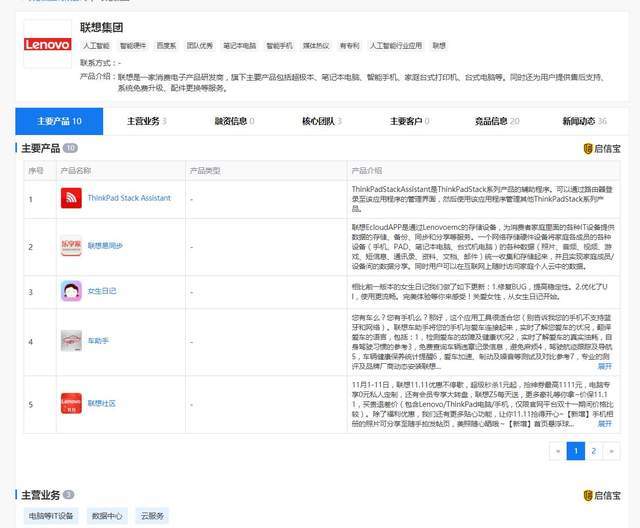Switch to the 竞品信息 tab
This screenshot has height=528, width=640.
497,121
